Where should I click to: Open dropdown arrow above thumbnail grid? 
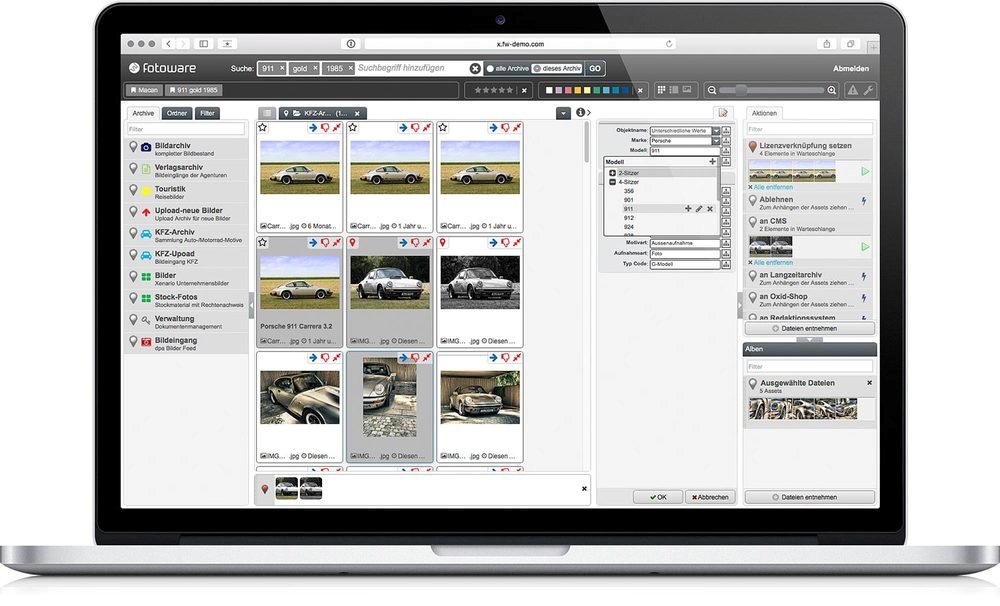563,114
